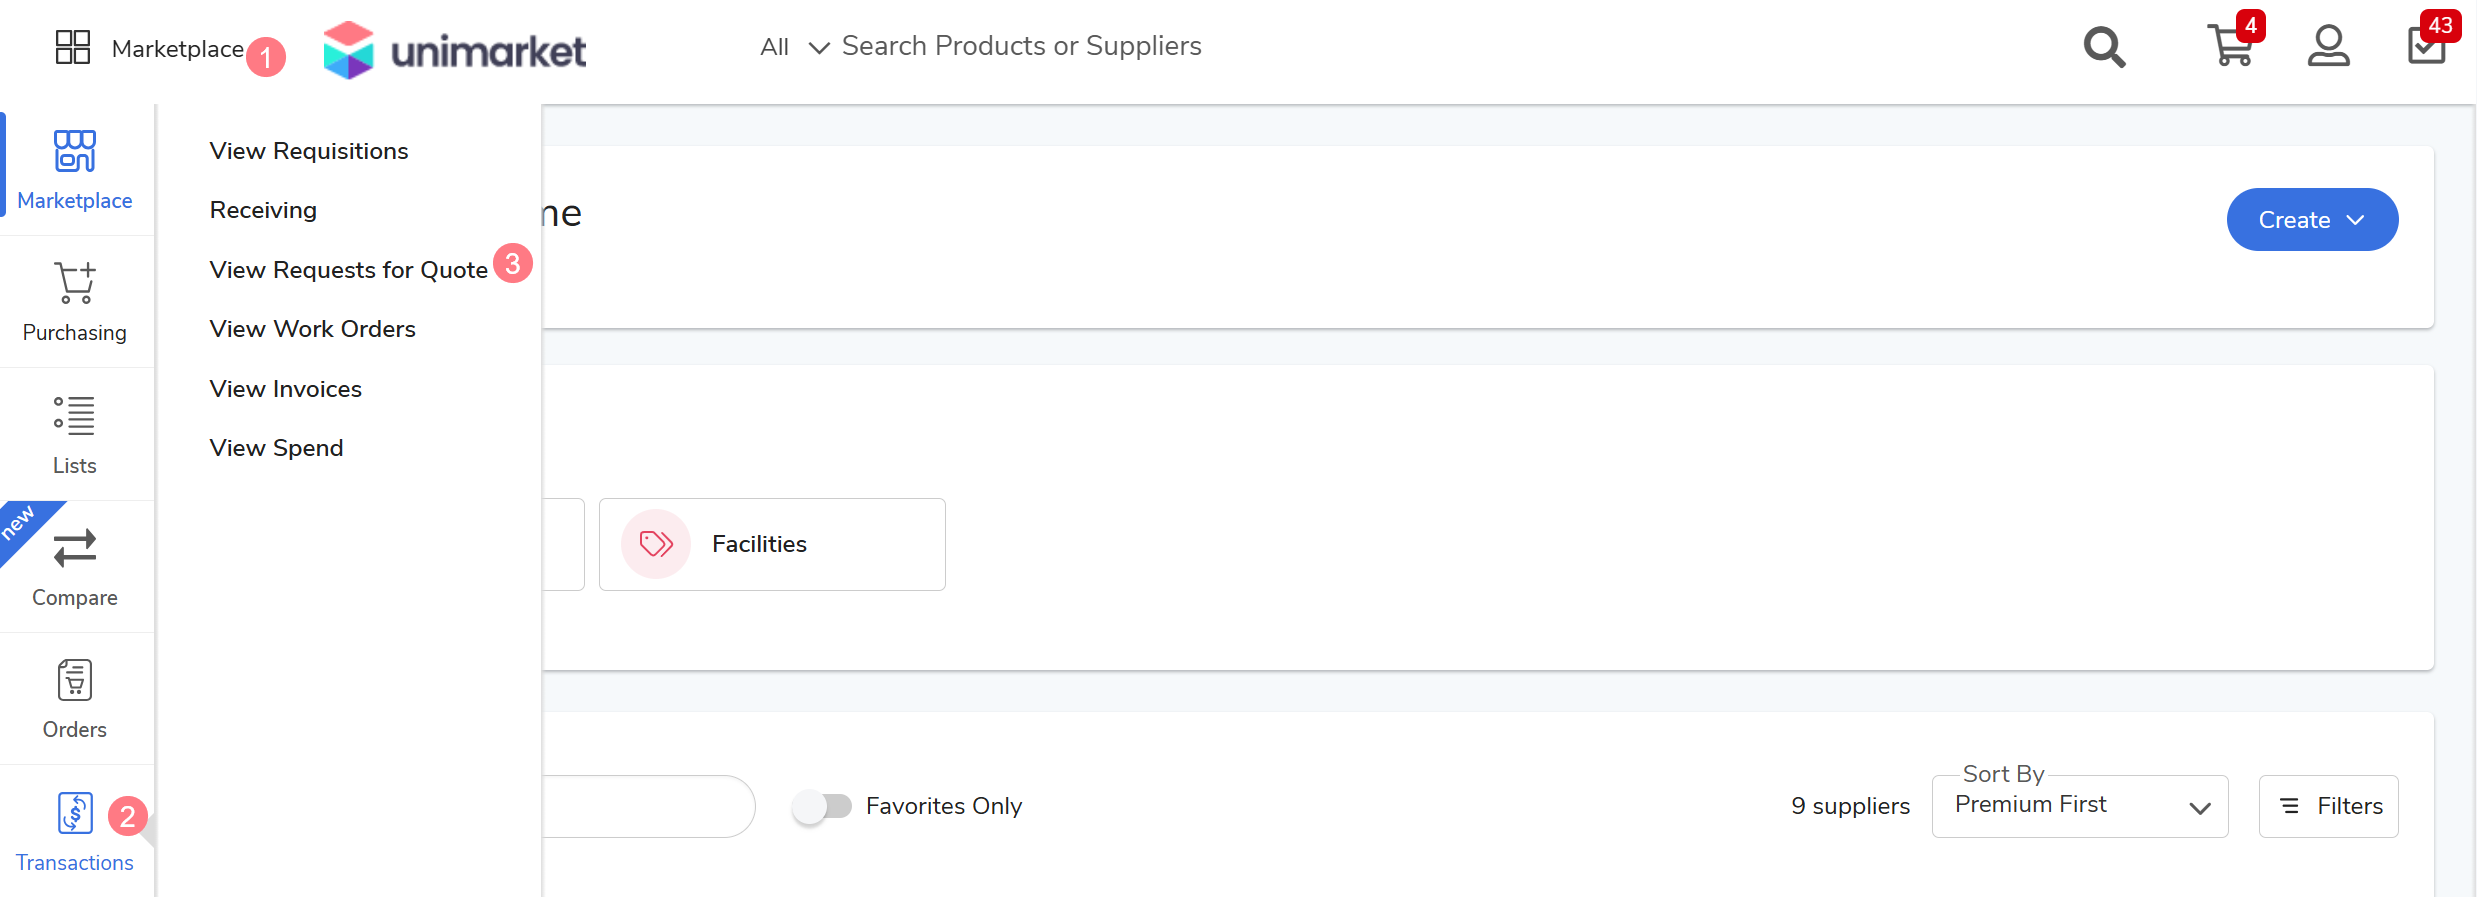This screenshot has width=2477, height=897.
Task: Toggle the Favorites Only switch
Action: click(822, 806)
